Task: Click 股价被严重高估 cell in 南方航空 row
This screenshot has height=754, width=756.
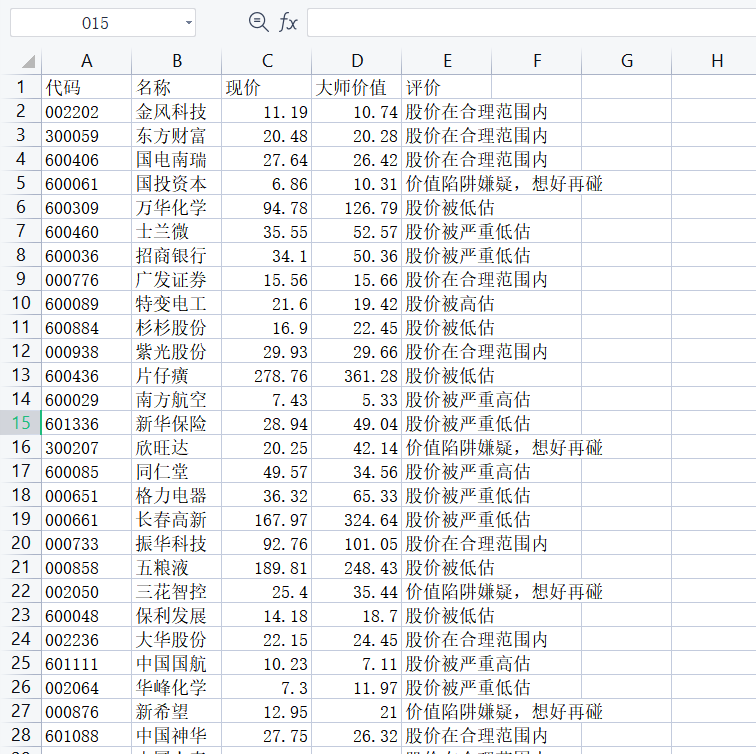Action: click(467, 399)
